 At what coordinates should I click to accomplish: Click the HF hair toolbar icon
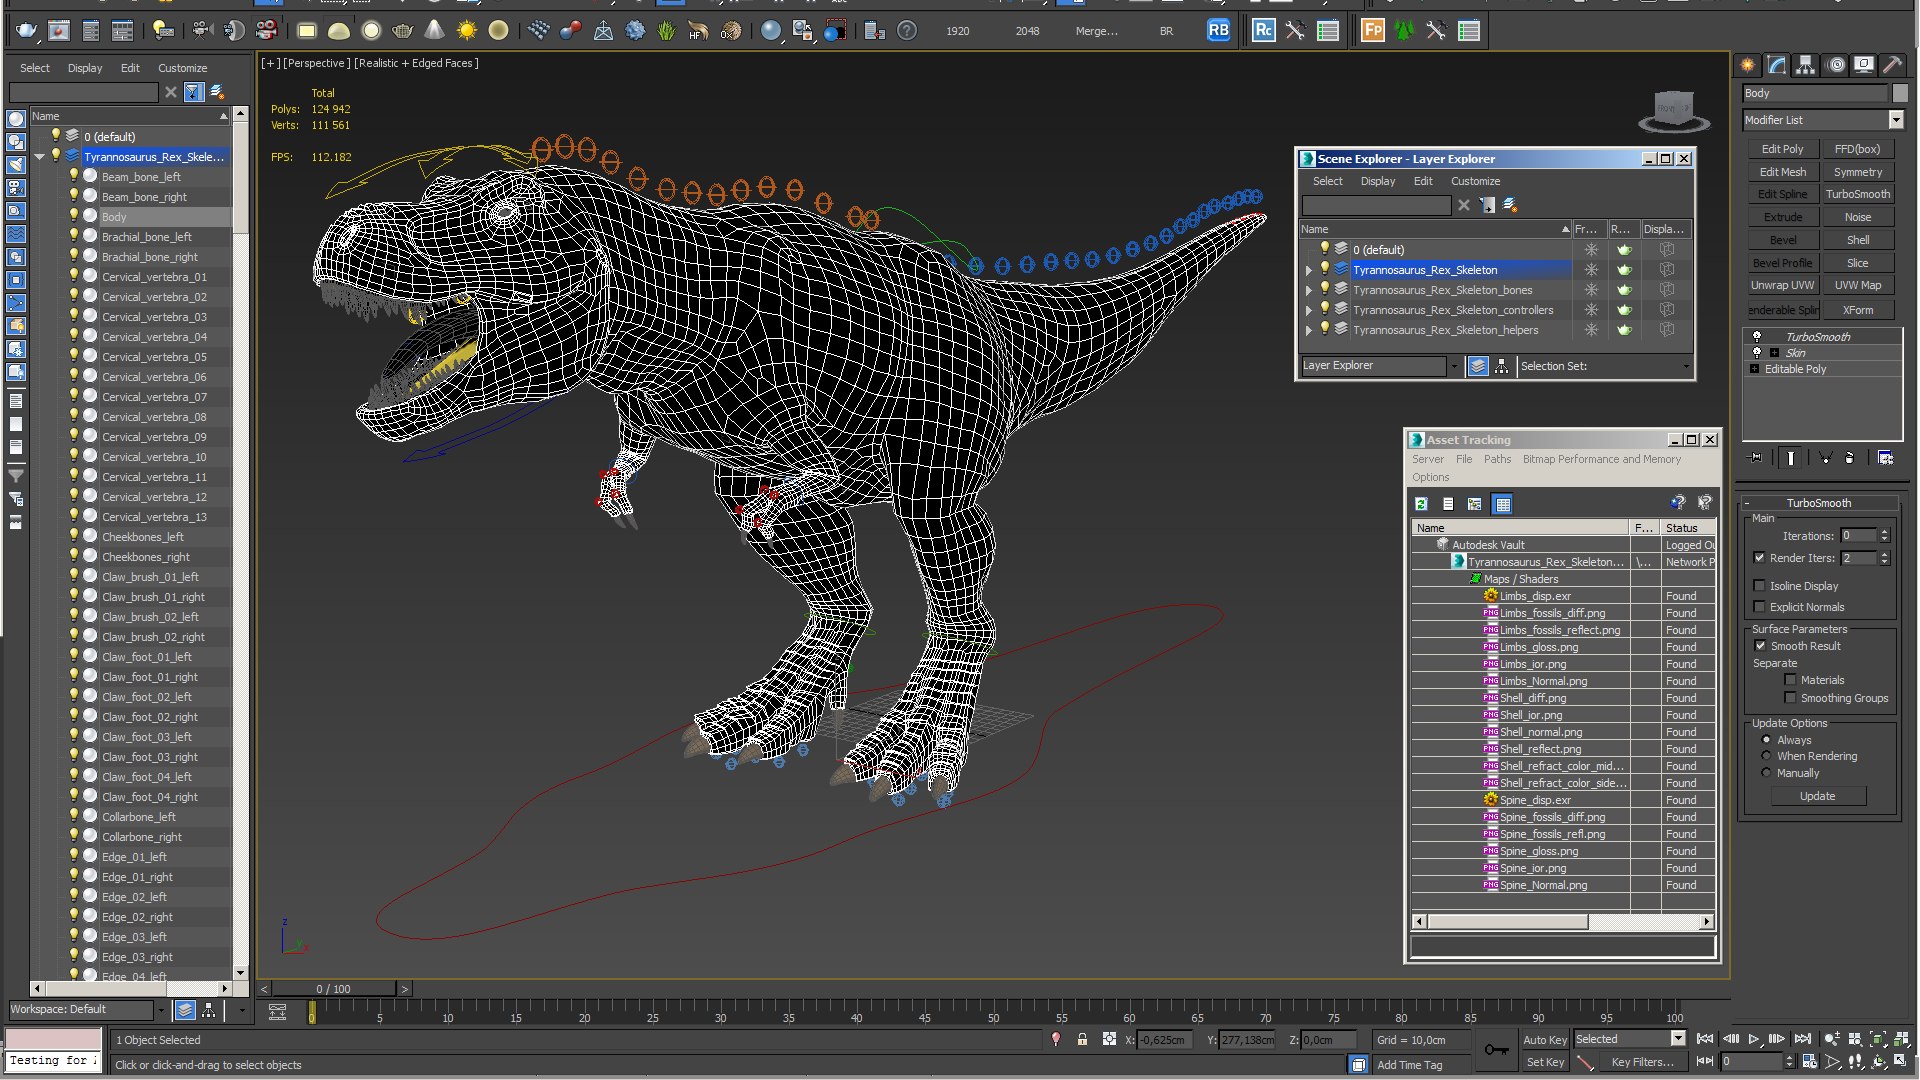pos(698,31)
